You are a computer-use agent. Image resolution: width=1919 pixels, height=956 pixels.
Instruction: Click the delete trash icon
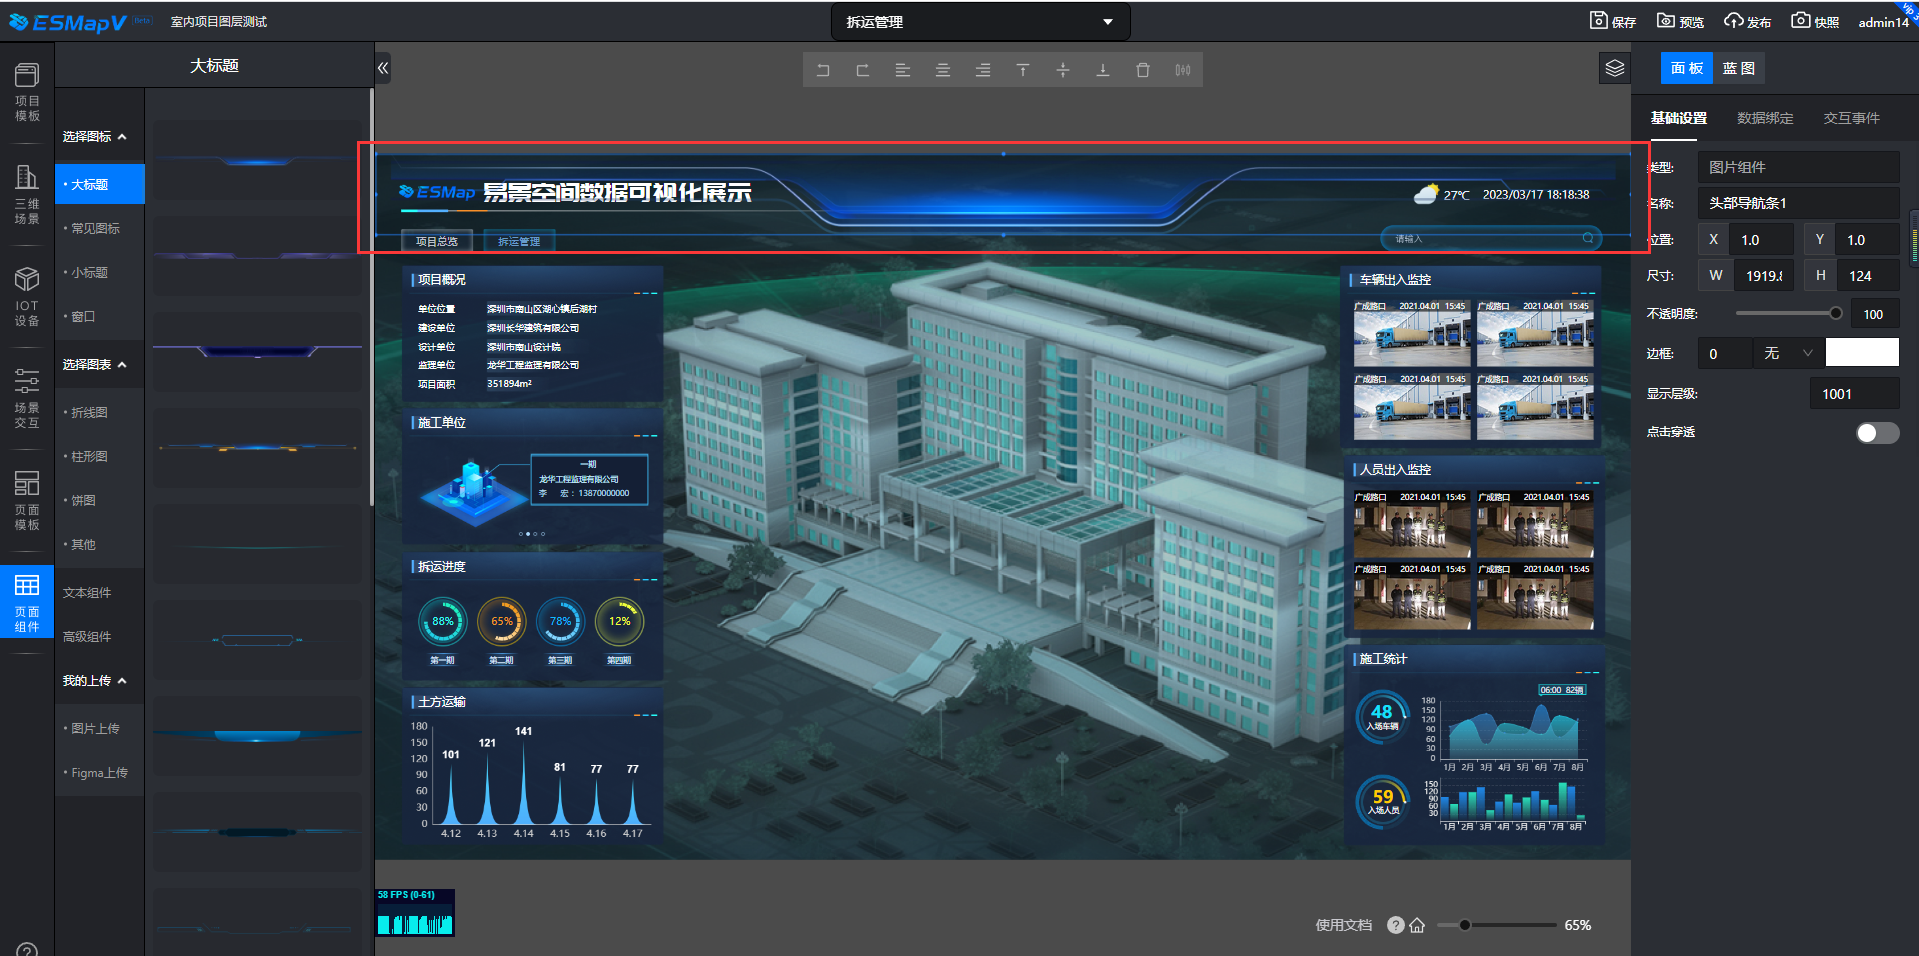coord(1143,70)
